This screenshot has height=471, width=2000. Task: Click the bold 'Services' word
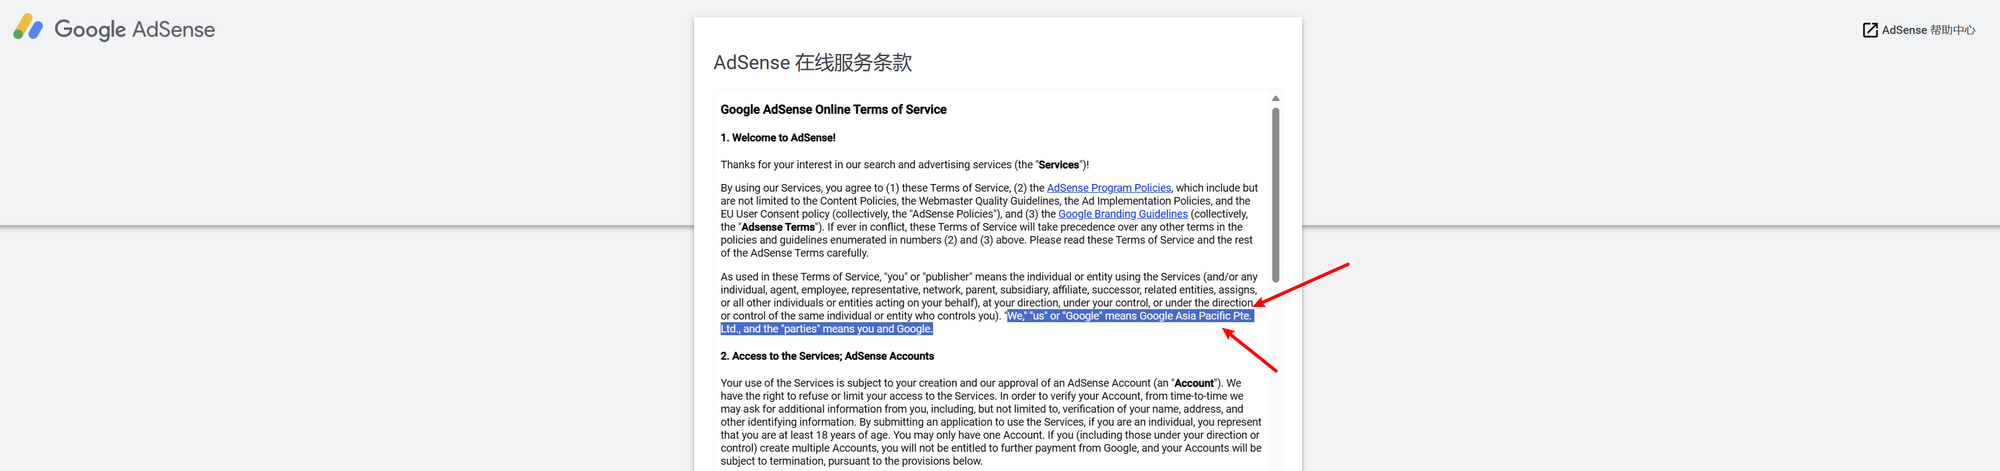(1058, 165)
